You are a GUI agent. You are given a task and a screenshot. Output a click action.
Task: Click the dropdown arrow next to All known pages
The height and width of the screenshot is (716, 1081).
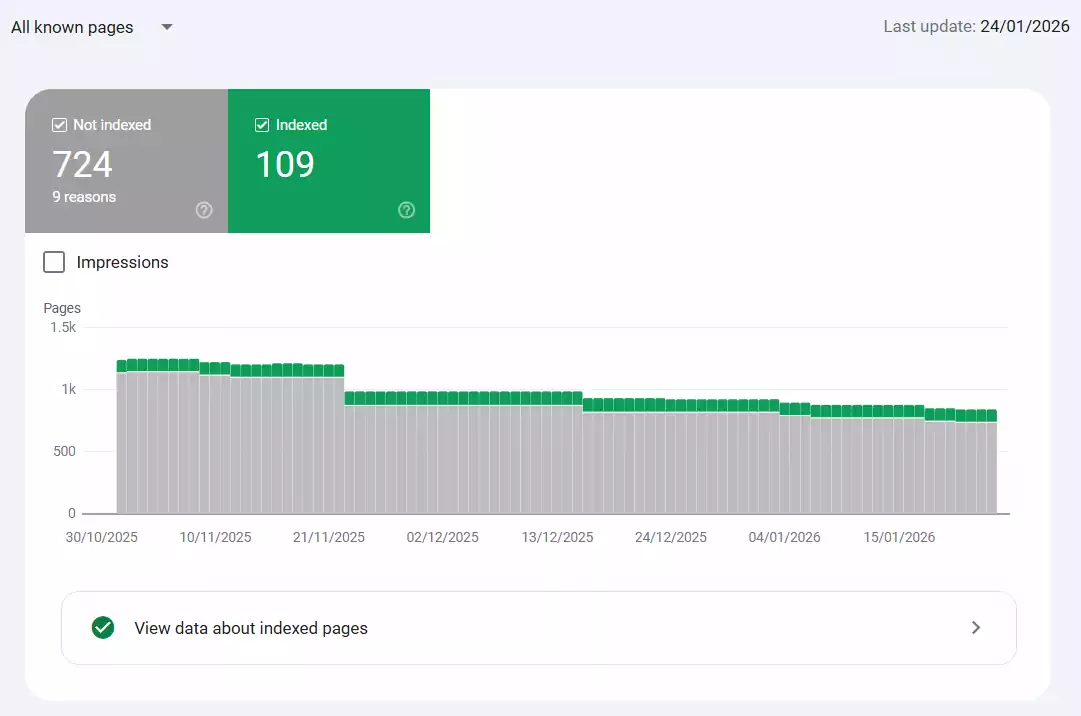pyautogui.click(x=166, y=27)
